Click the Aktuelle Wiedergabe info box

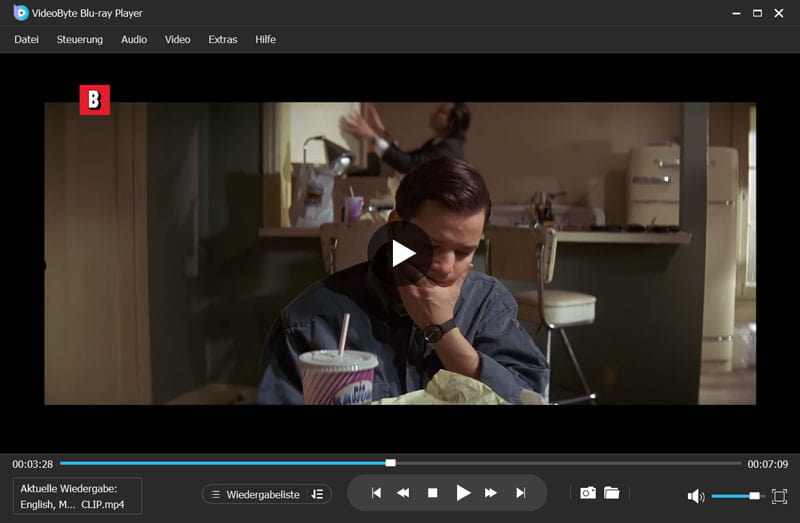pos(77,496)
